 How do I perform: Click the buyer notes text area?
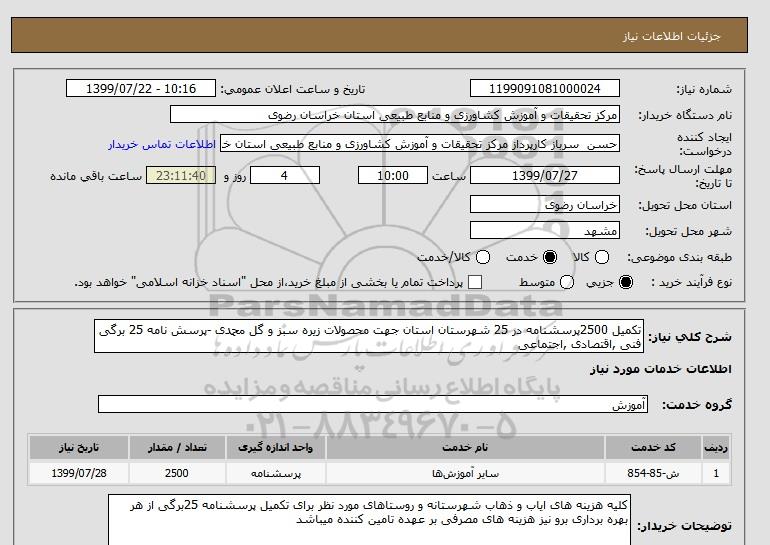pyautogui.click(x=369, y=519)
